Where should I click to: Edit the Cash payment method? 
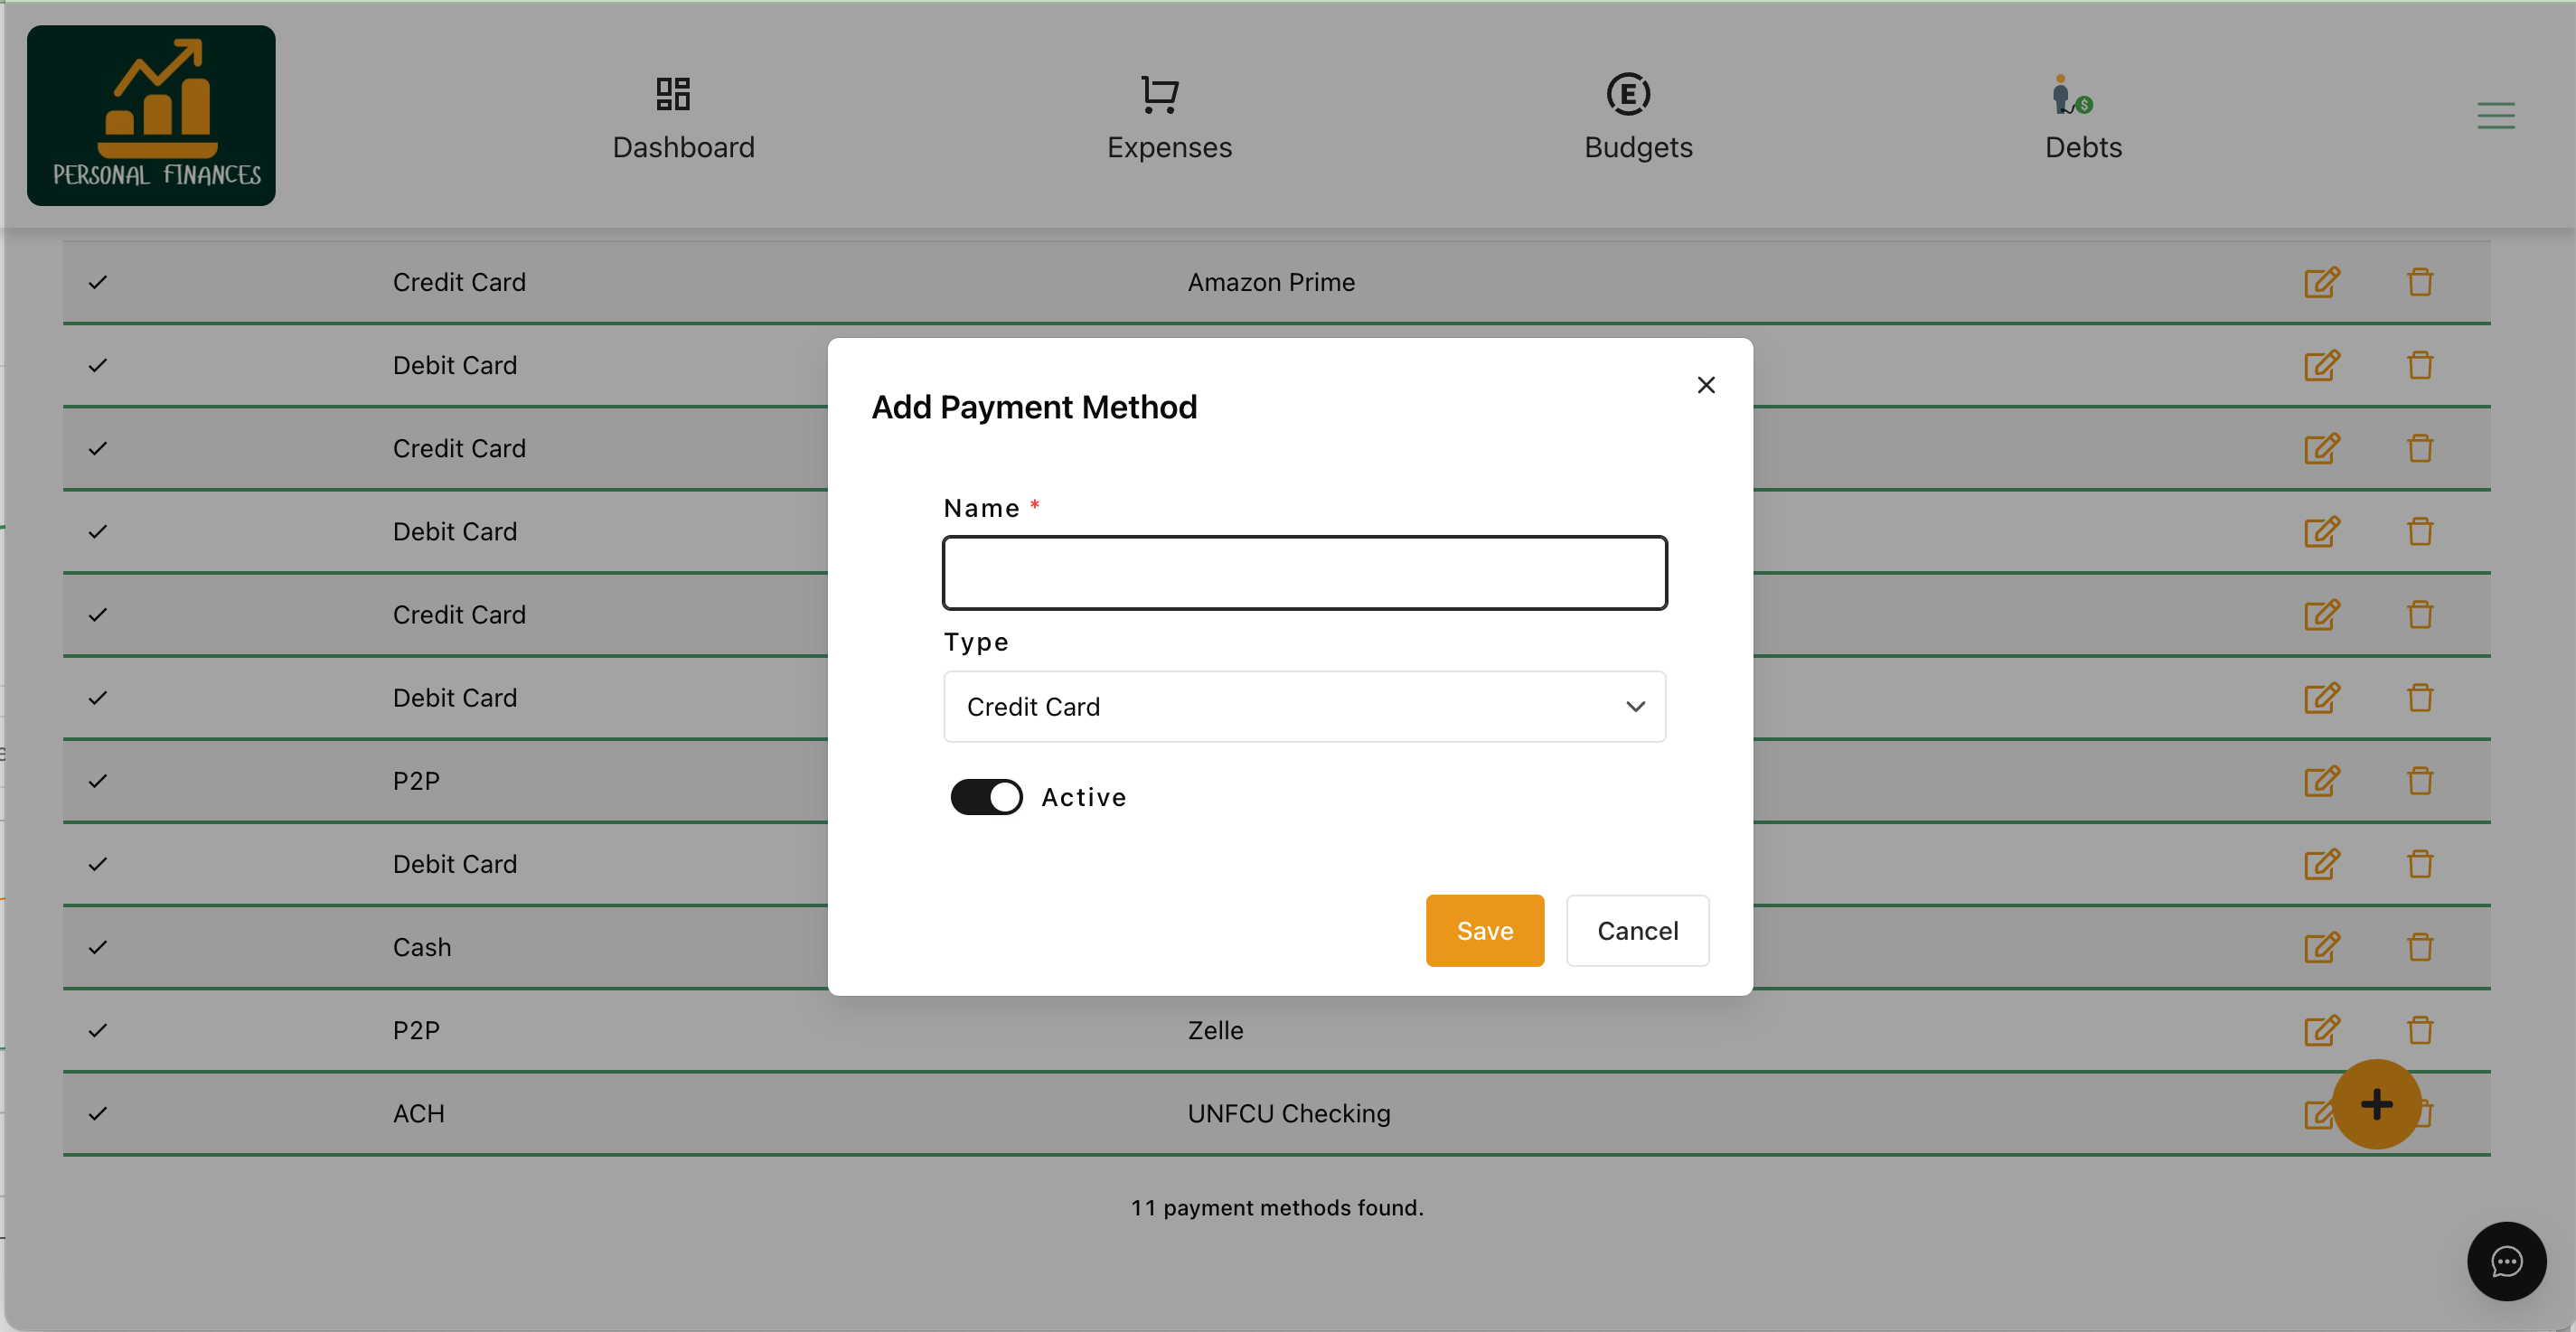2324,947
